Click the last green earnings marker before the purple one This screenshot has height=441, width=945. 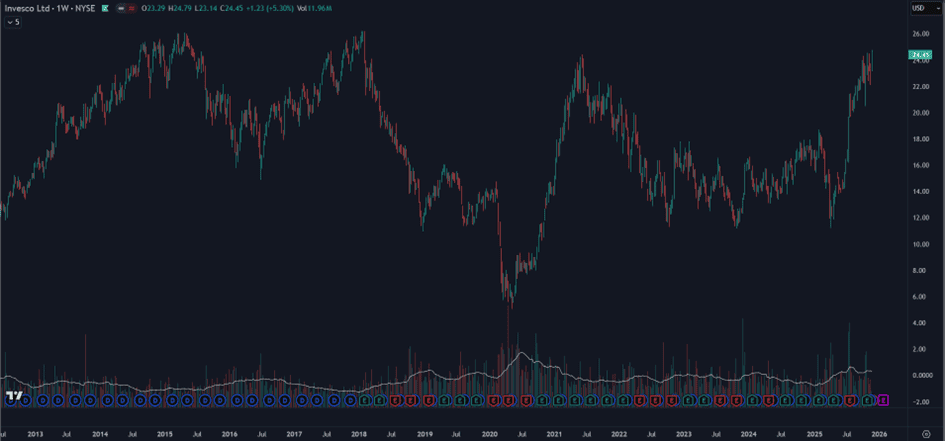coord(867,400)
